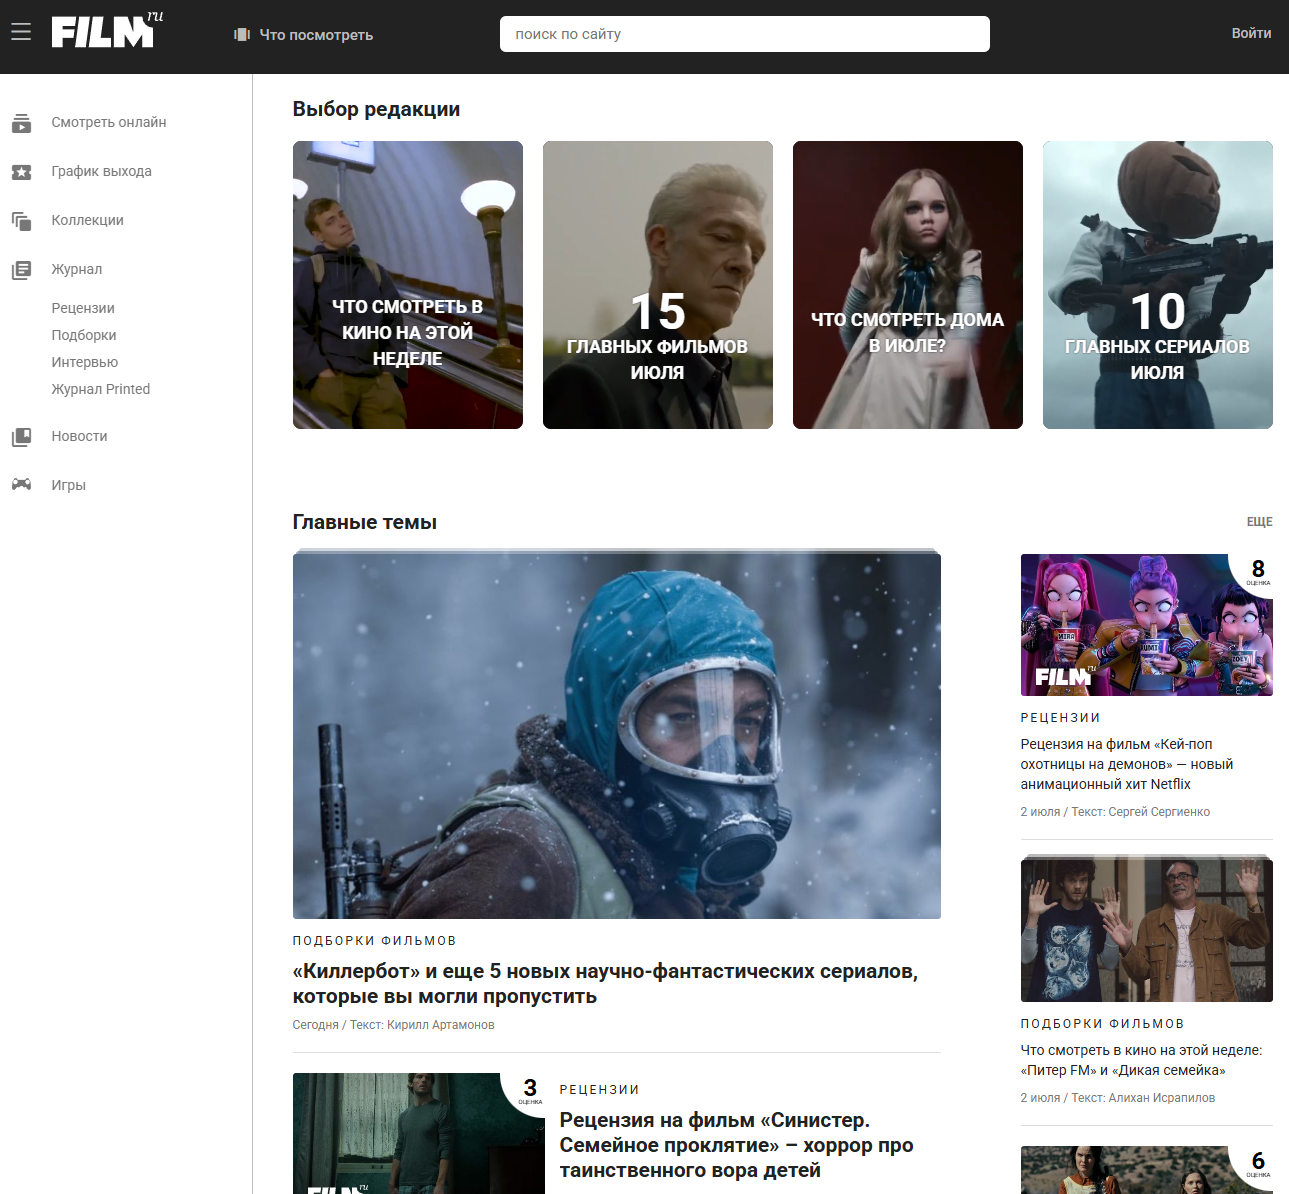Click ПОДБОРКИ ФИЛЬМОВ label above the Питер FM article
The image size is (1289, 1194).
tap(1102, 1024)
